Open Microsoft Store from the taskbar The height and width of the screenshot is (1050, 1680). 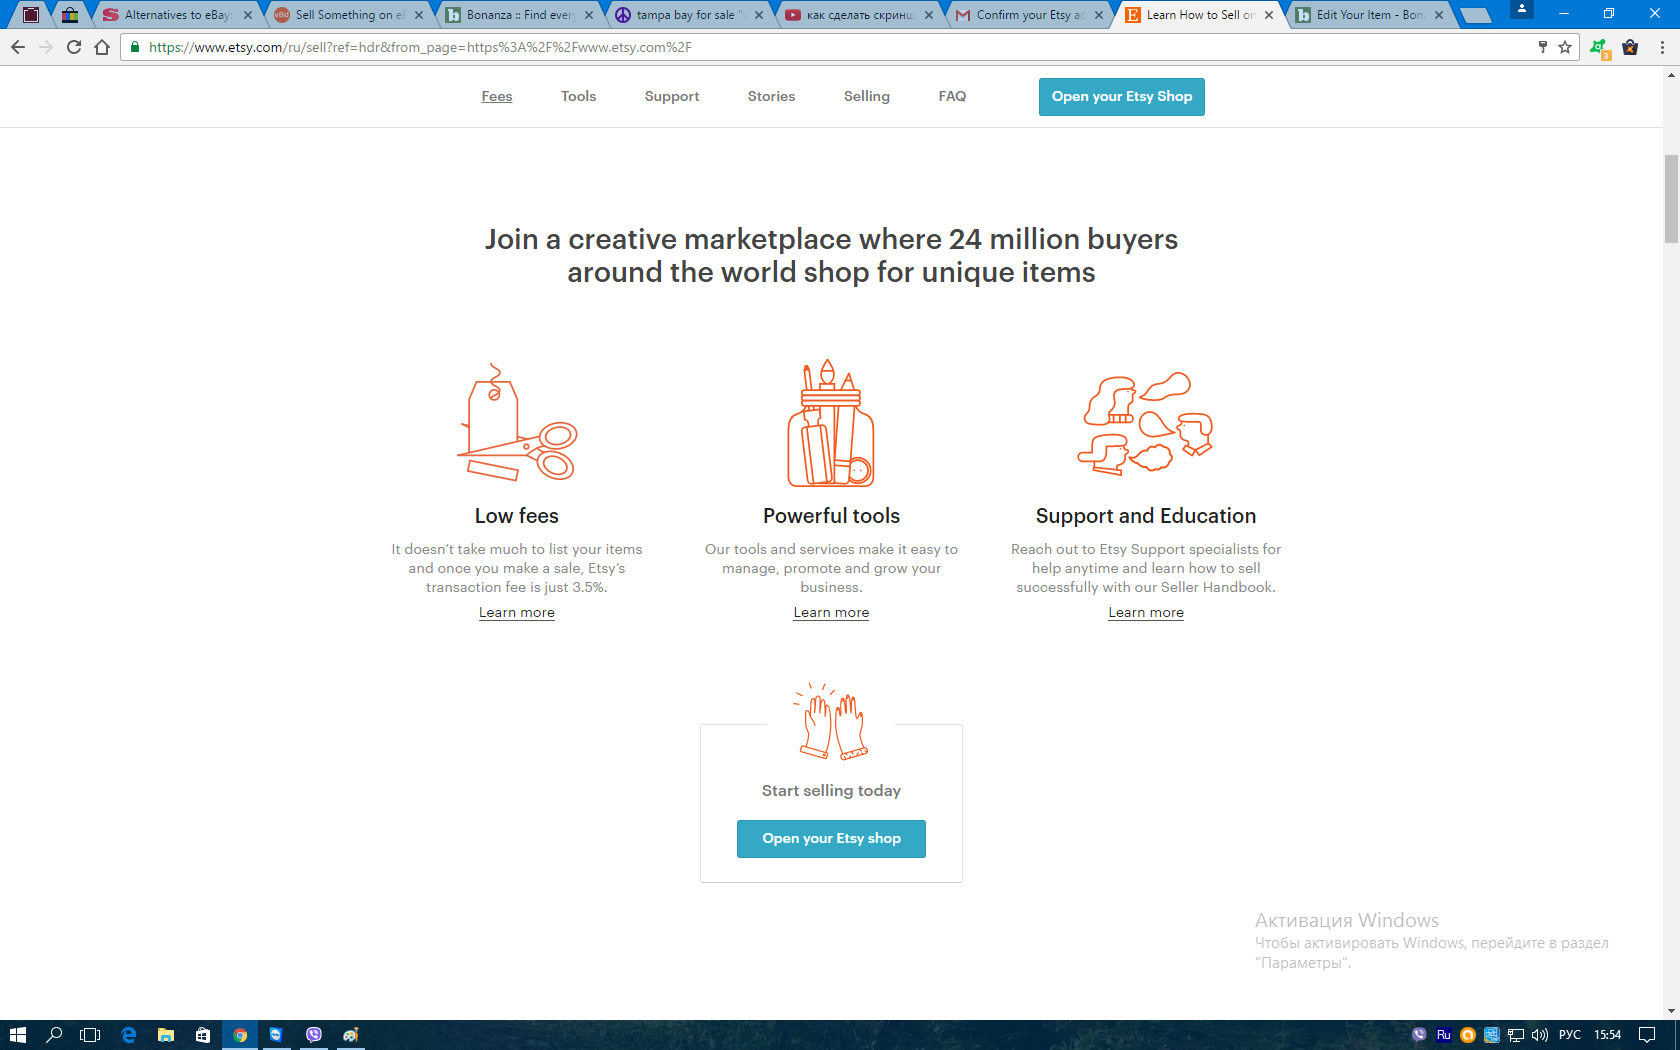coord(203,1035)
